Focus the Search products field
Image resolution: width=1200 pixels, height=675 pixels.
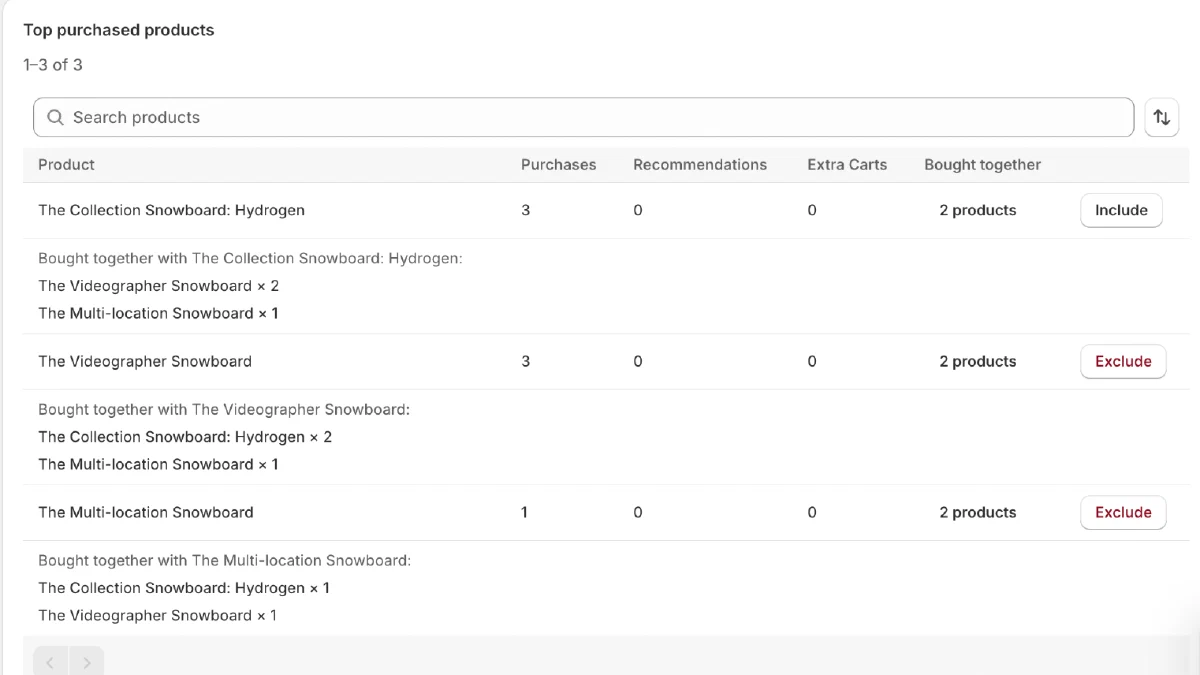click(584, 117)
